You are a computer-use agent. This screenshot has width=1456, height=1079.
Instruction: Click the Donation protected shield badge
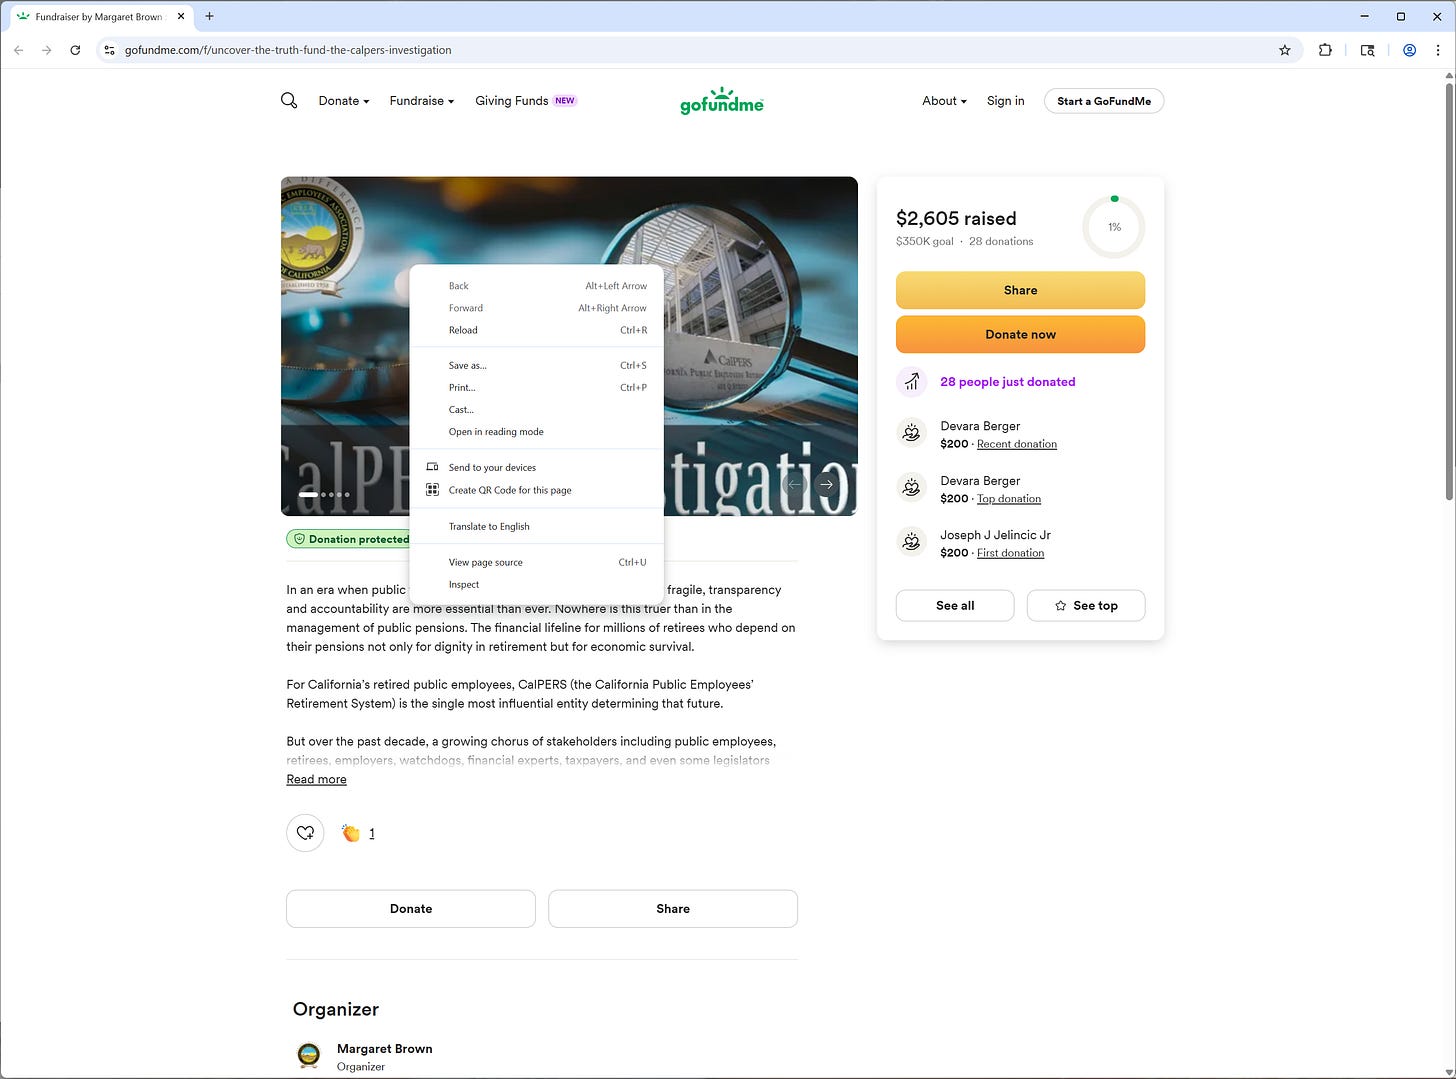348,539
